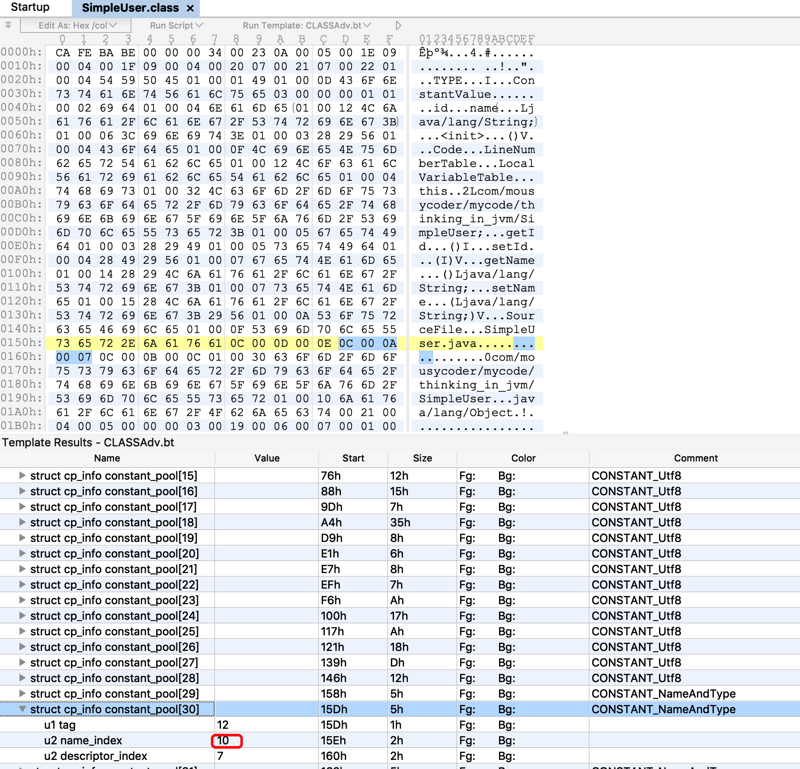The image size is (800, 769).
Task: Click the toolbar collapse arrow icon at far left
Action: click(x=8, y=24)
